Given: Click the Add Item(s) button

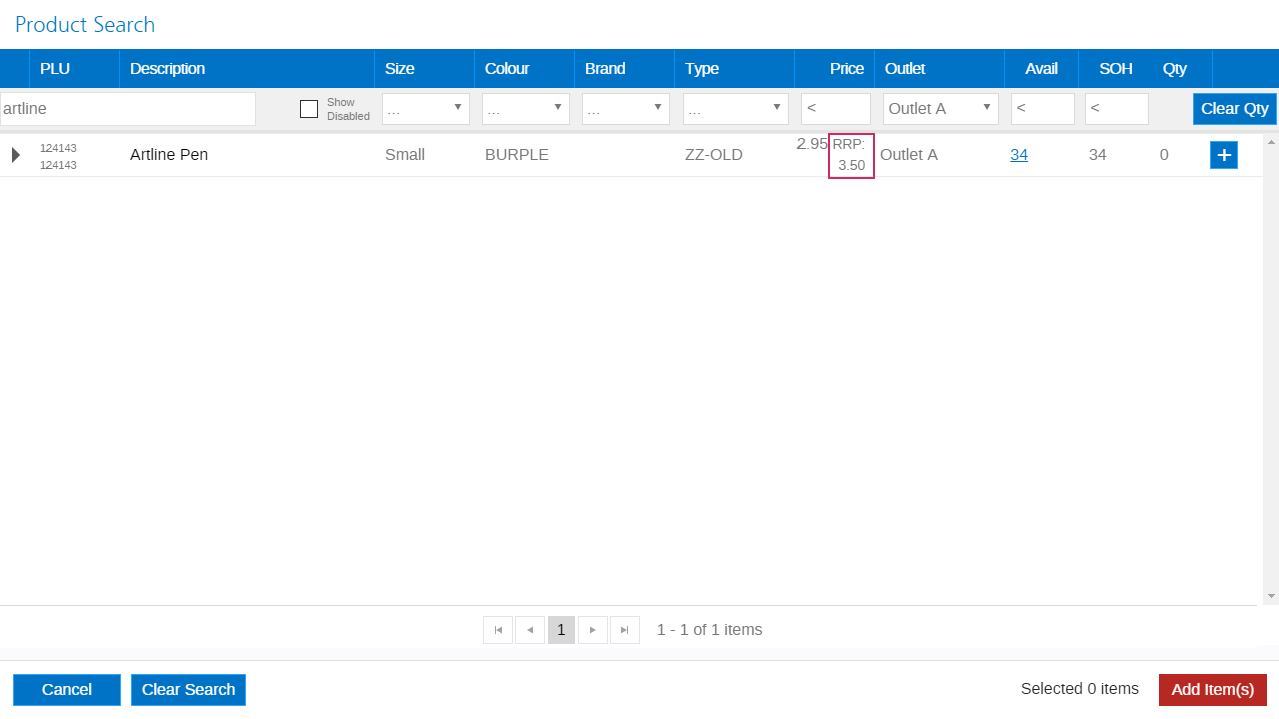Looking at the screenshot, I should 1213,690.
